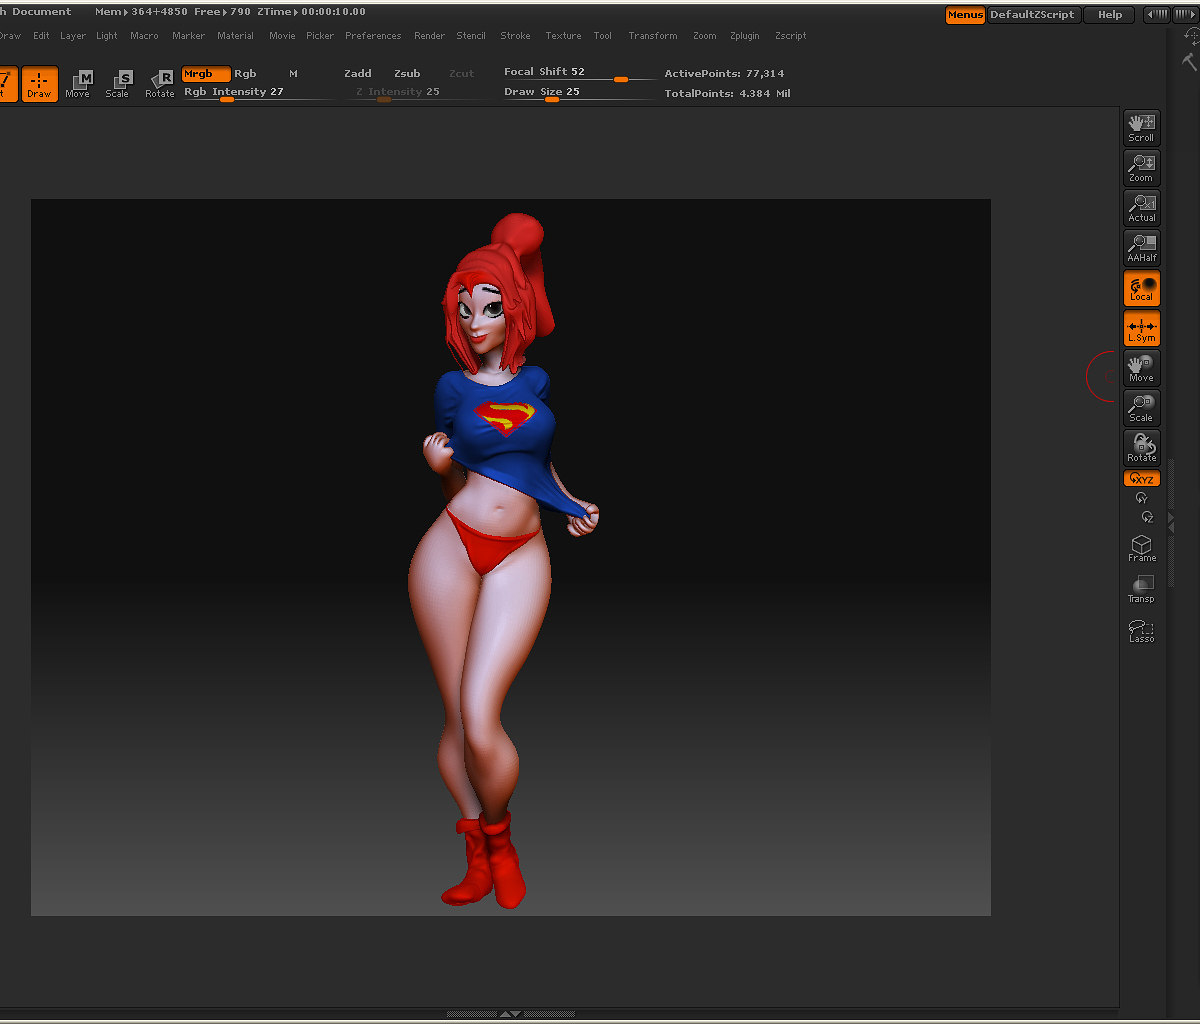
Task: Toggle the Mrgb material-color mode
Action: coord(206,74)
